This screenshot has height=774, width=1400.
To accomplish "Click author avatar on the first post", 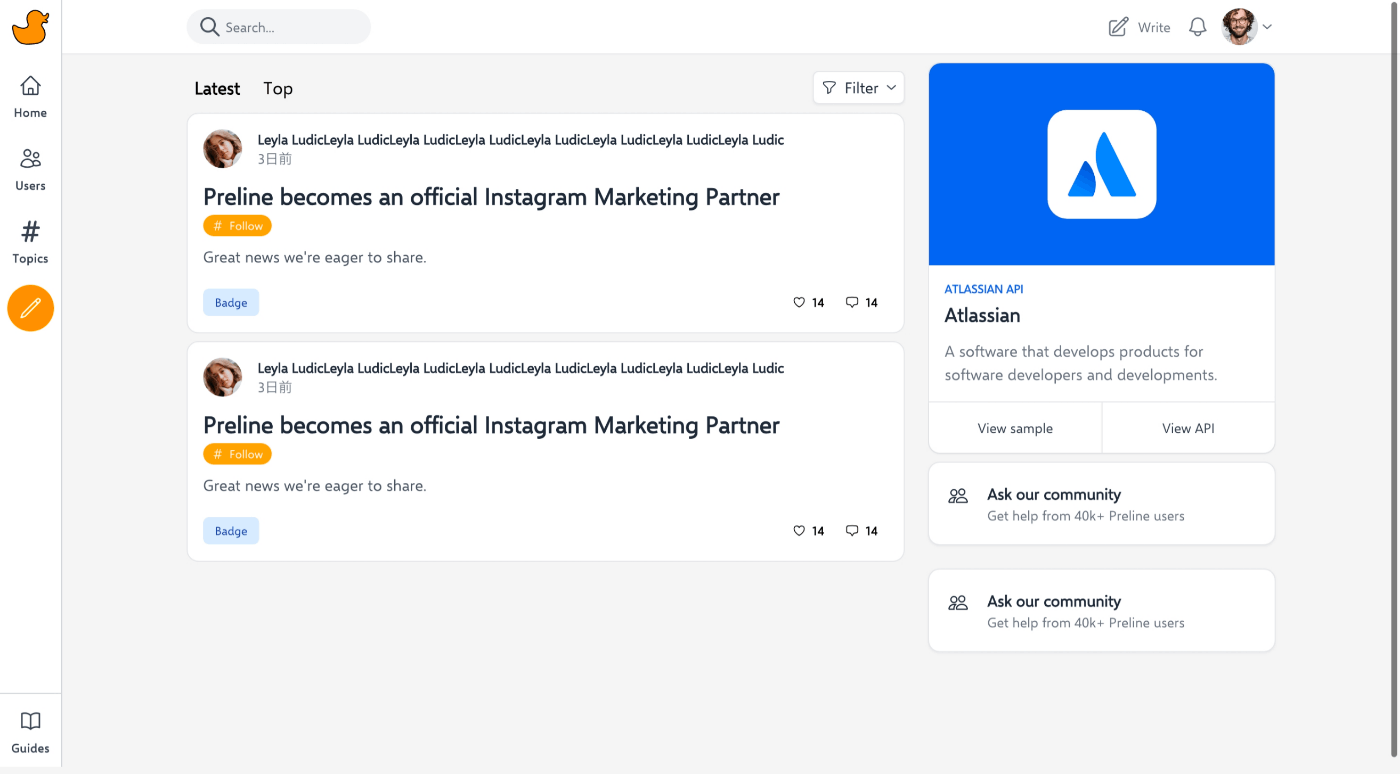I will (x=223, y=149).
